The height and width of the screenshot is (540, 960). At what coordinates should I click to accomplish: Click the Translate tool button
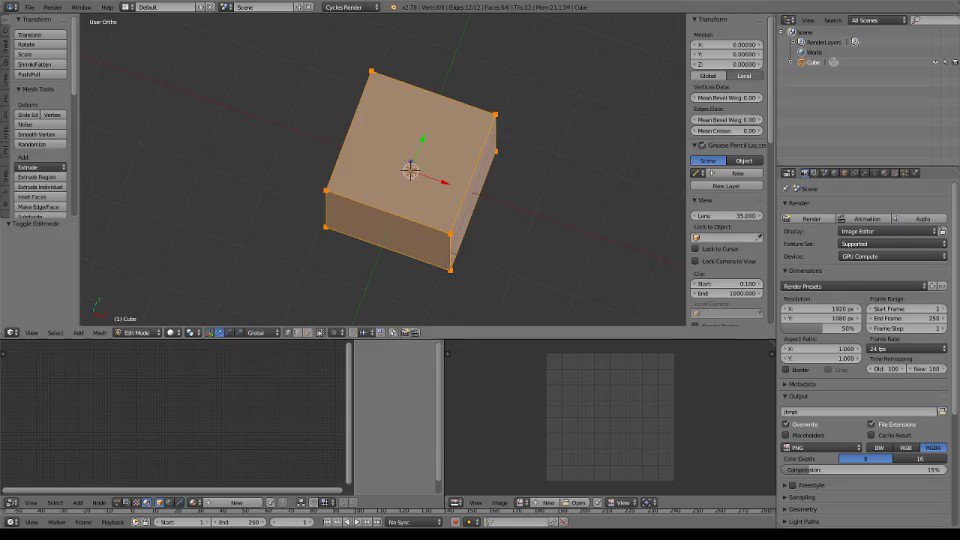tap(40, 35)
